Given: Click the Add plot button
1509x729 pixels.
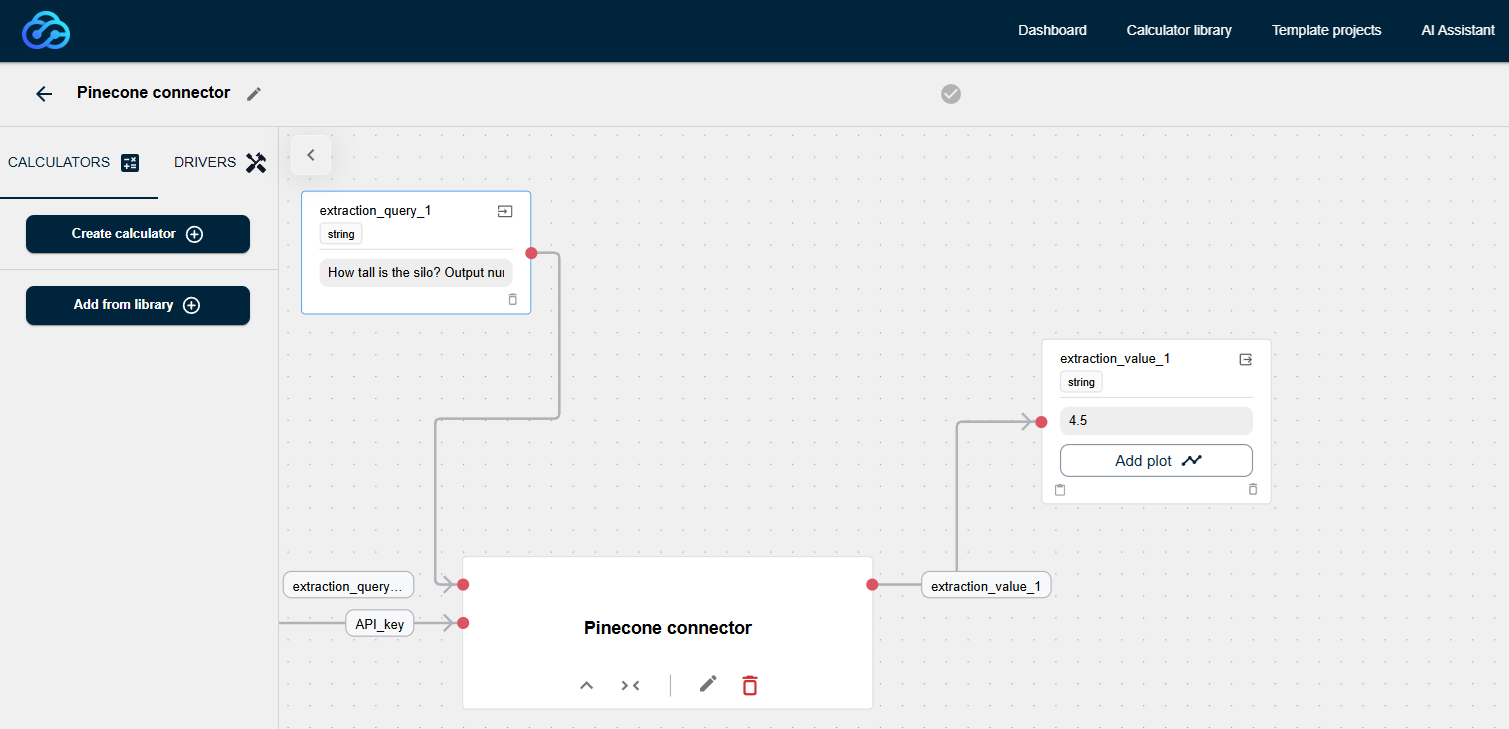Looking at the screenshot, I should point(1156,461).
